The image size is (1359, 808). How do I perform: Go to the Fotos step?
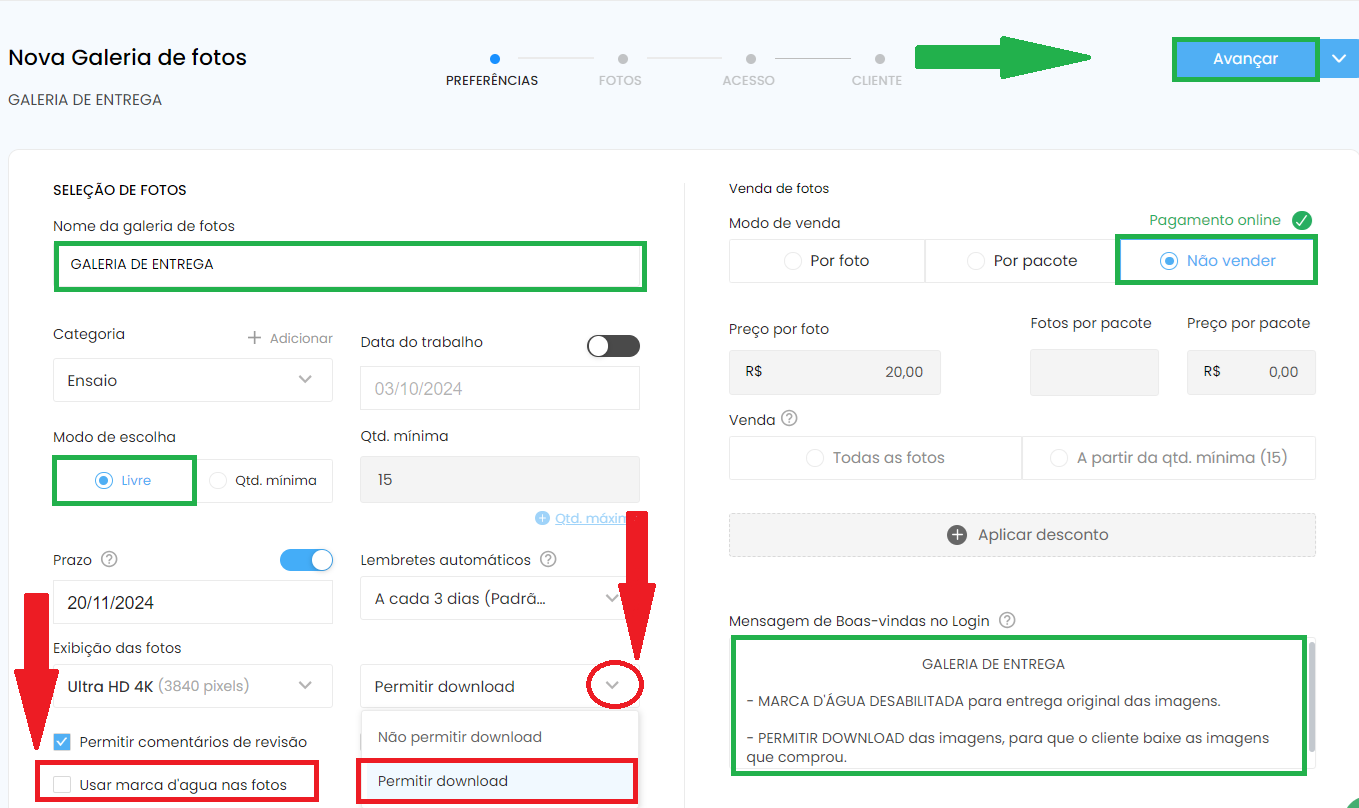point(620,72)
